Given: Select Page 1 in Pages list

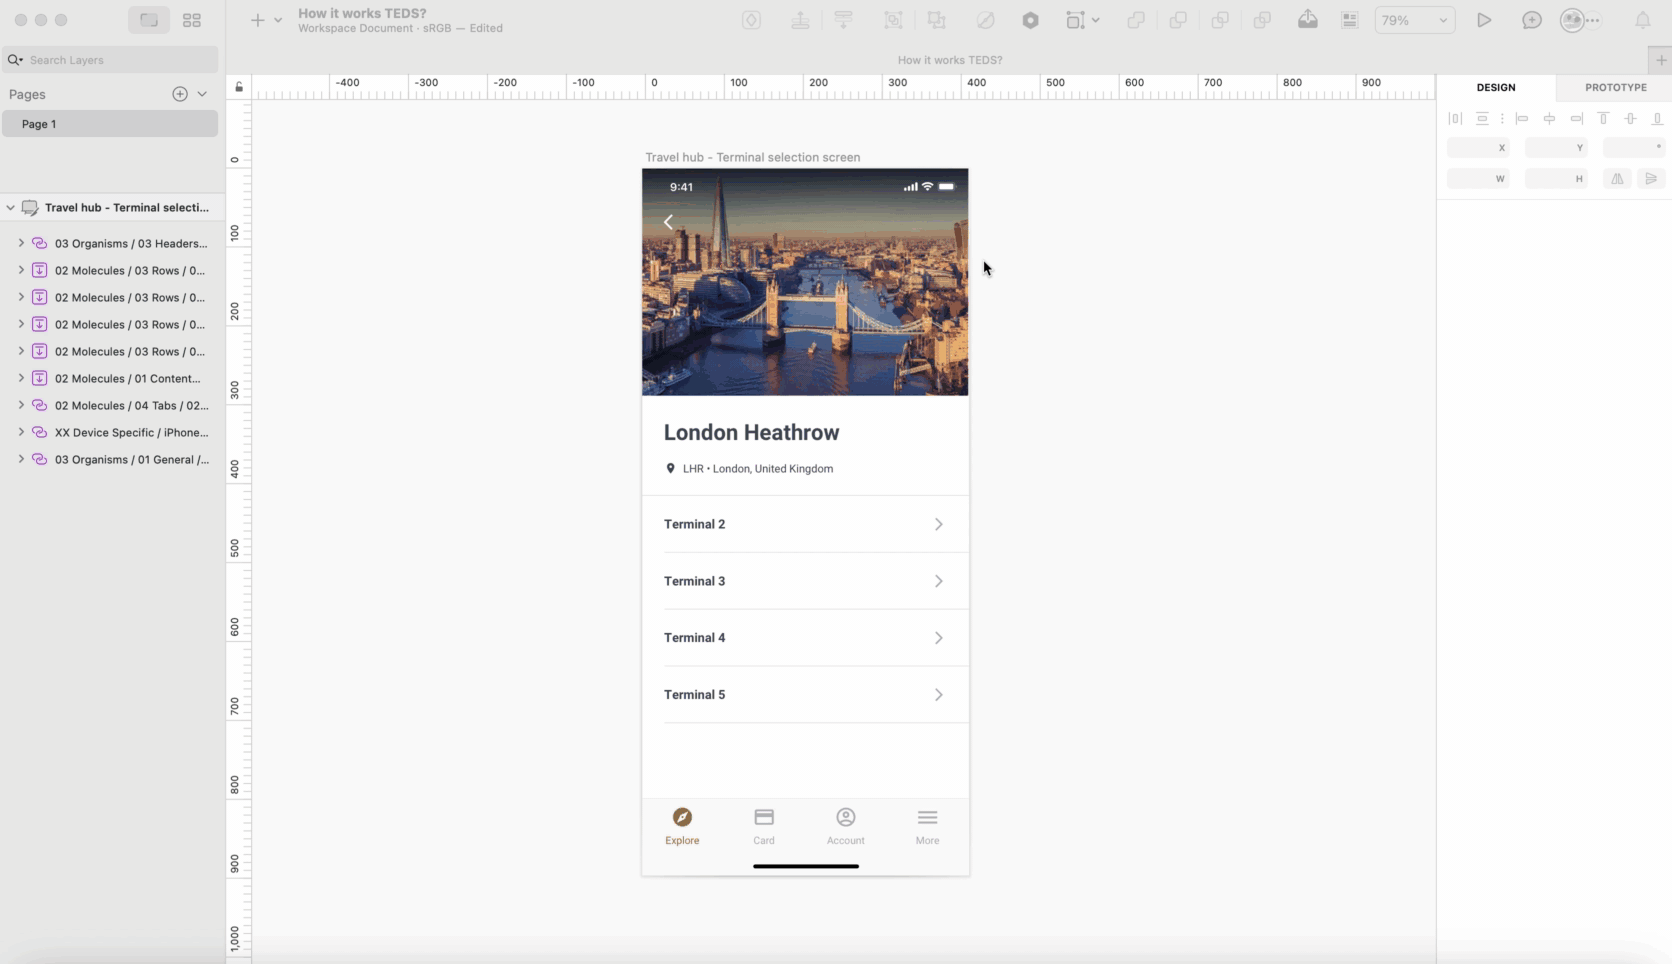Looking at the screenshot, I should (x=110, y=124).
